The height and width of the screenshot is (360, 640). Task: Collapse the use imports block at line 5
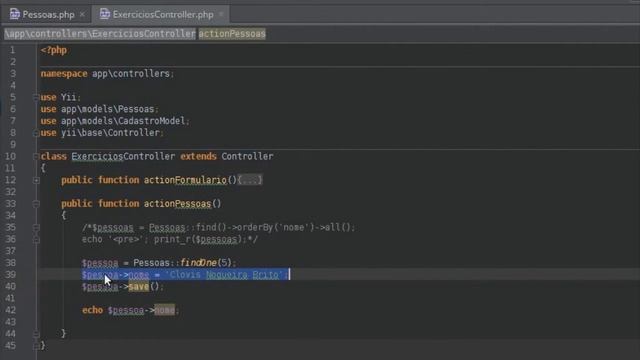point(36,98)
